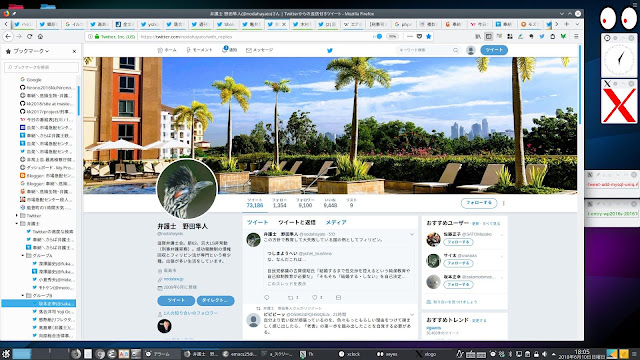Toggle the sidebar view toolbar icon
Screen dimensions: 640x360
(488, 36)
